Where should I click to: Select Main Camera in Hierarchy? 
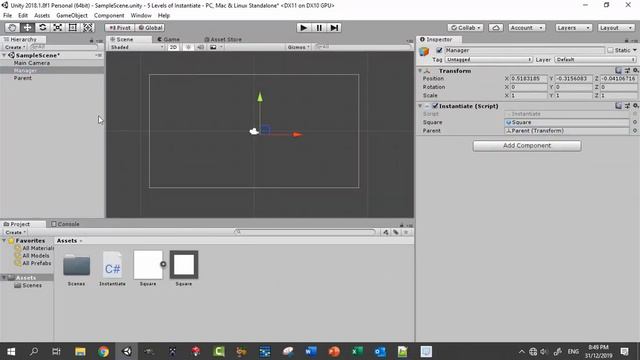point(32,63)
